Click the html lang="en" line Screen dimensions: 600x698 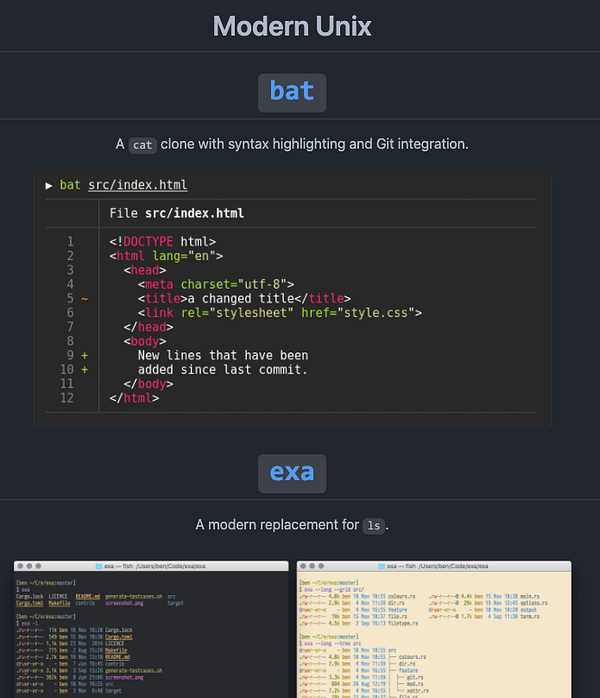click(166, 256)
